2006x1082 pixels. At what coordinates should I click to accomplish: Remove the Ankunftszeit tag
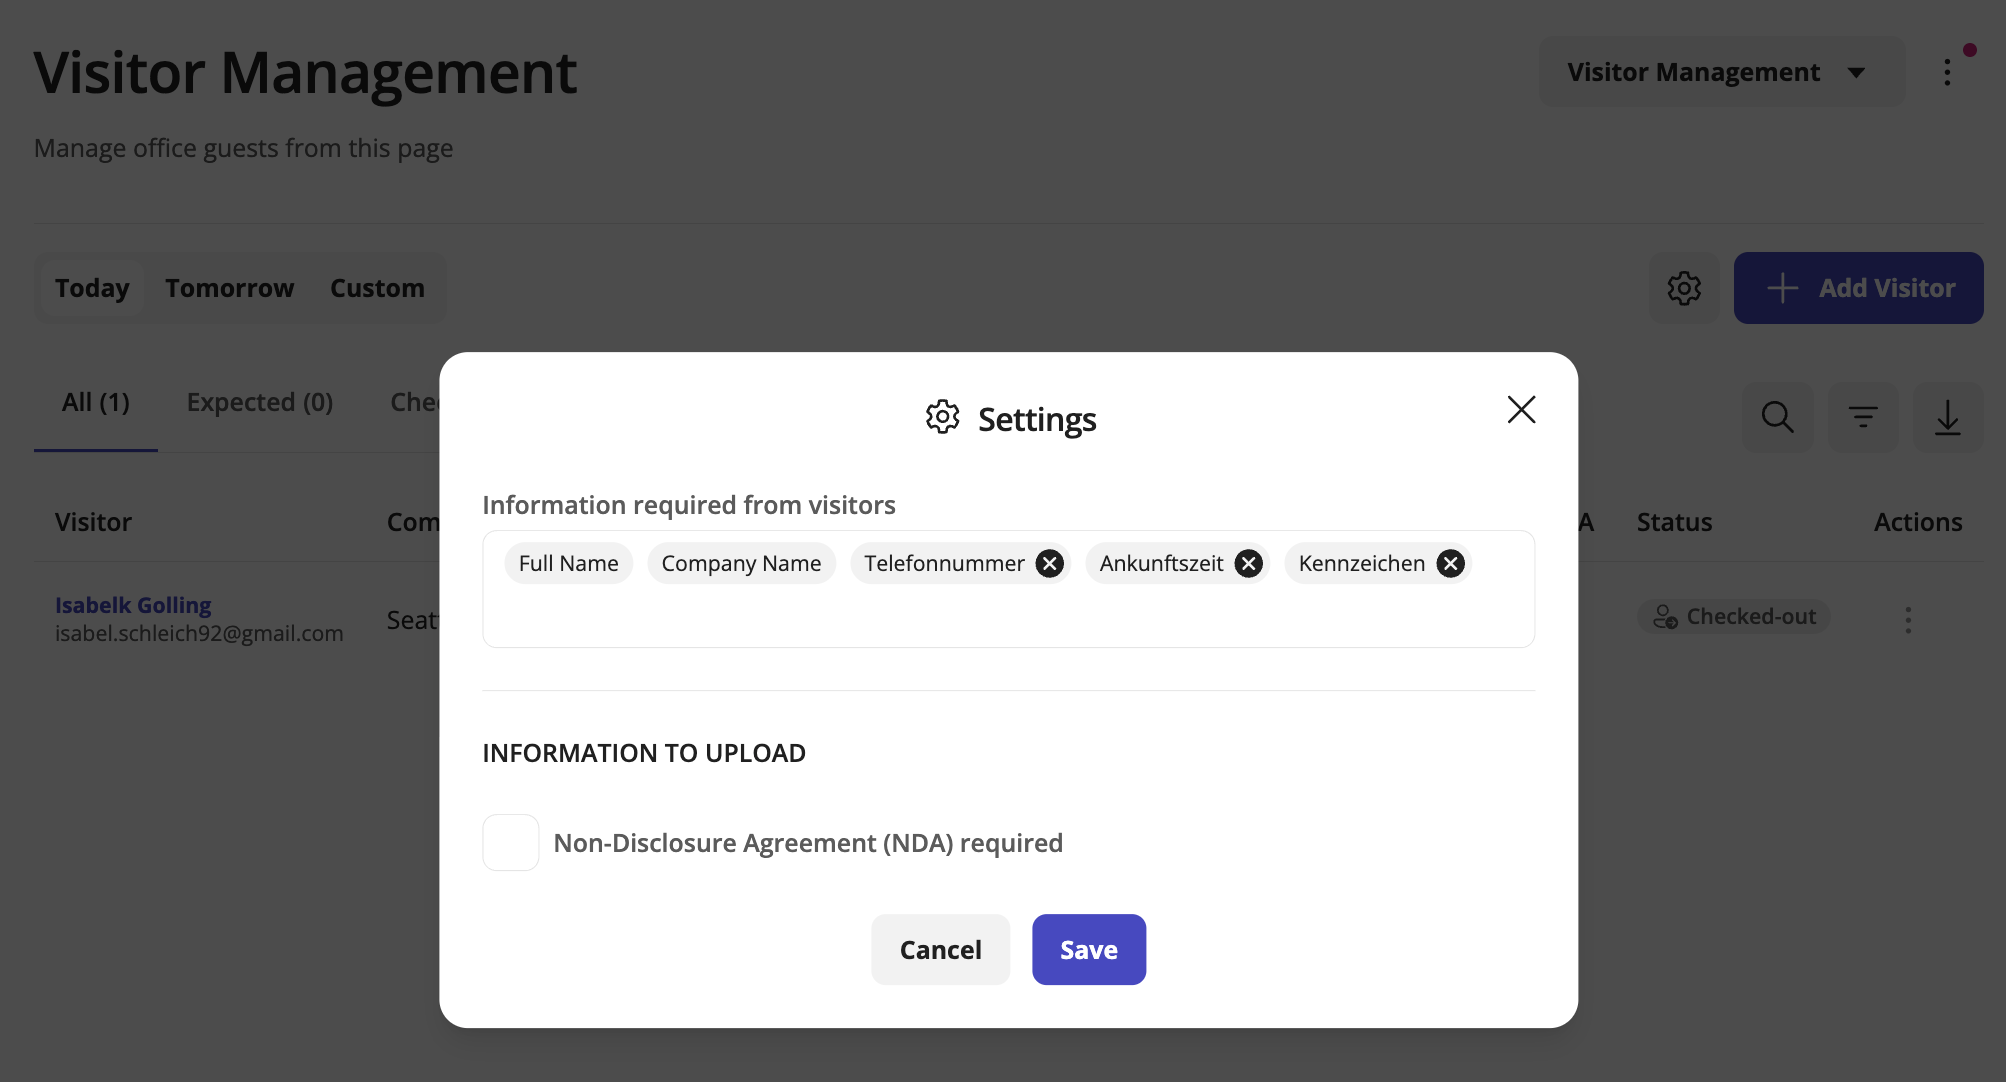pos(1248,564)
